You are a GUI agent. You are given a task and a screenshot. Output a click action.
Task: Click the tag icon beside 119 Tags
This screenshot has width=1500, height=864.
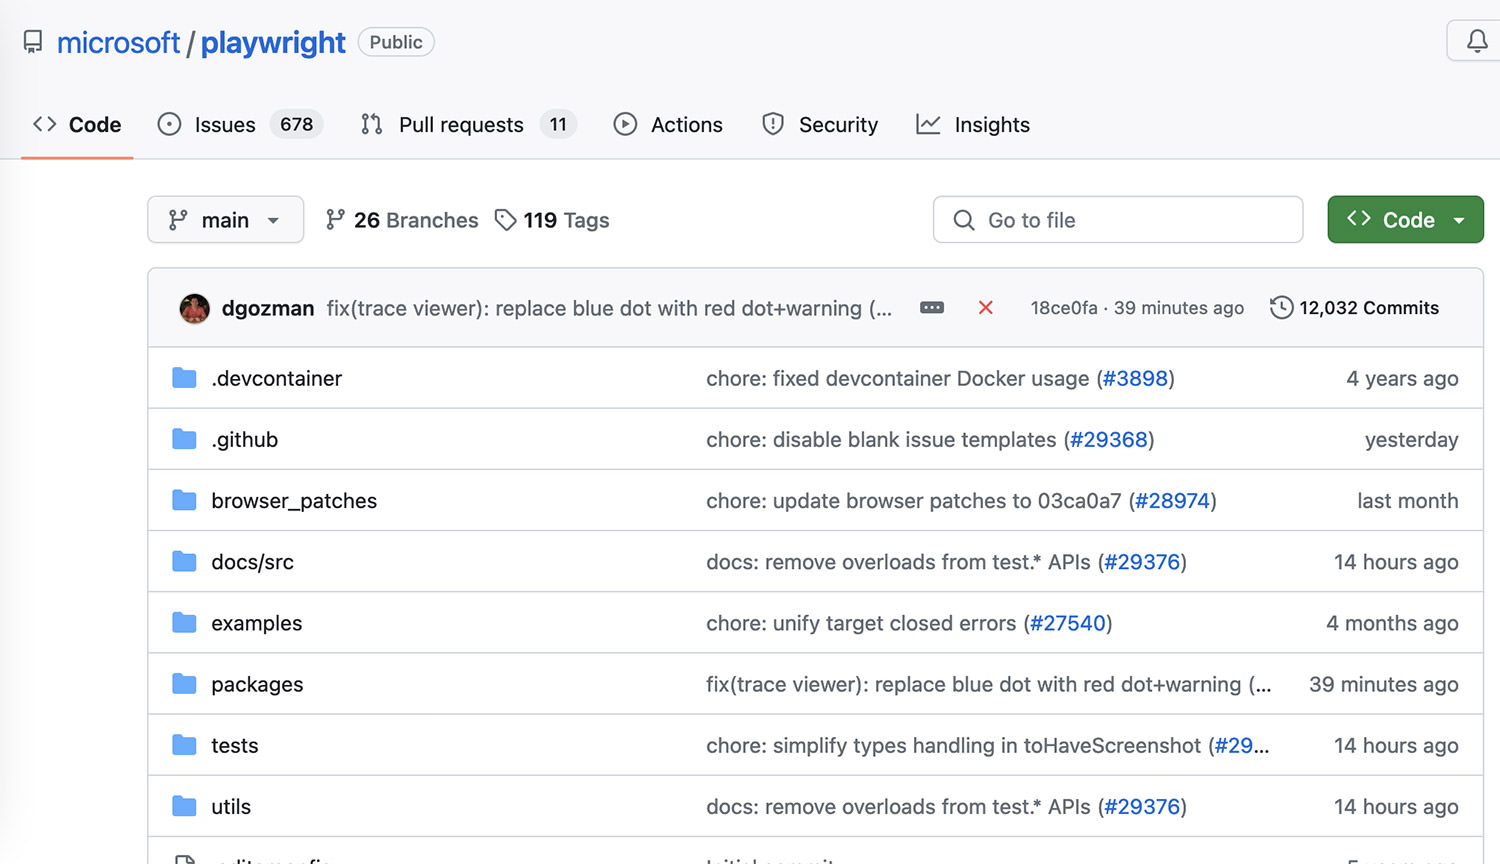506,220
